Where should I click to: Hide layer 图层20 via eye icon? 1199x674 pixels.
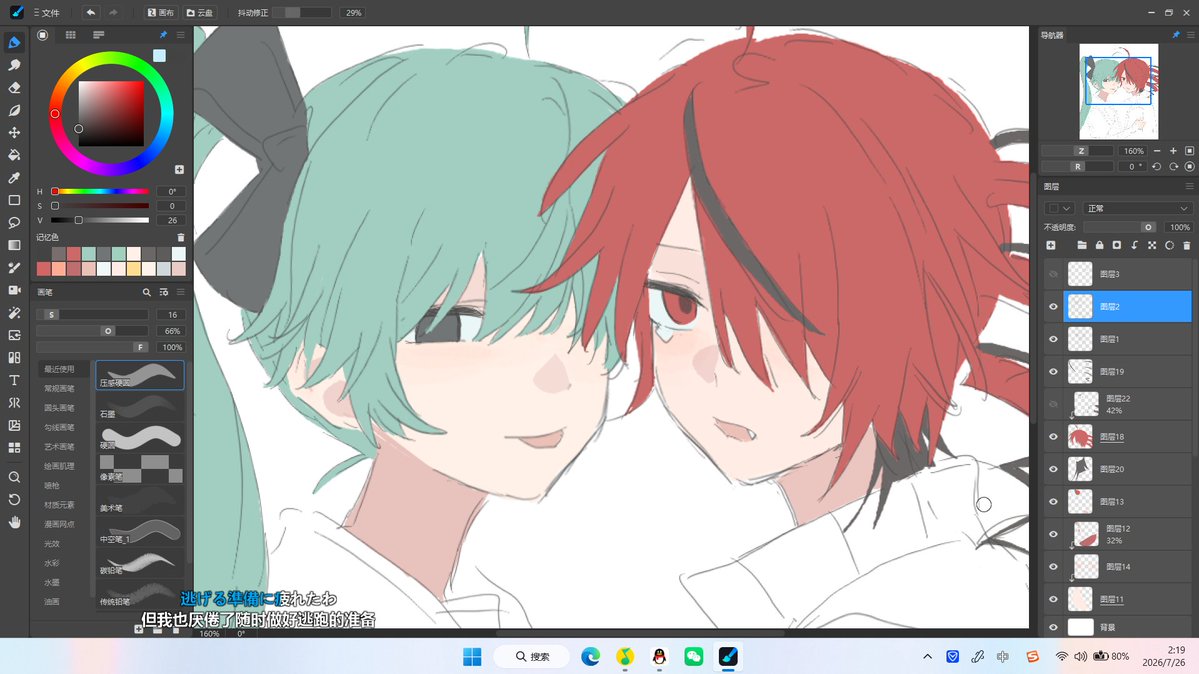[x=1053, y=469]
